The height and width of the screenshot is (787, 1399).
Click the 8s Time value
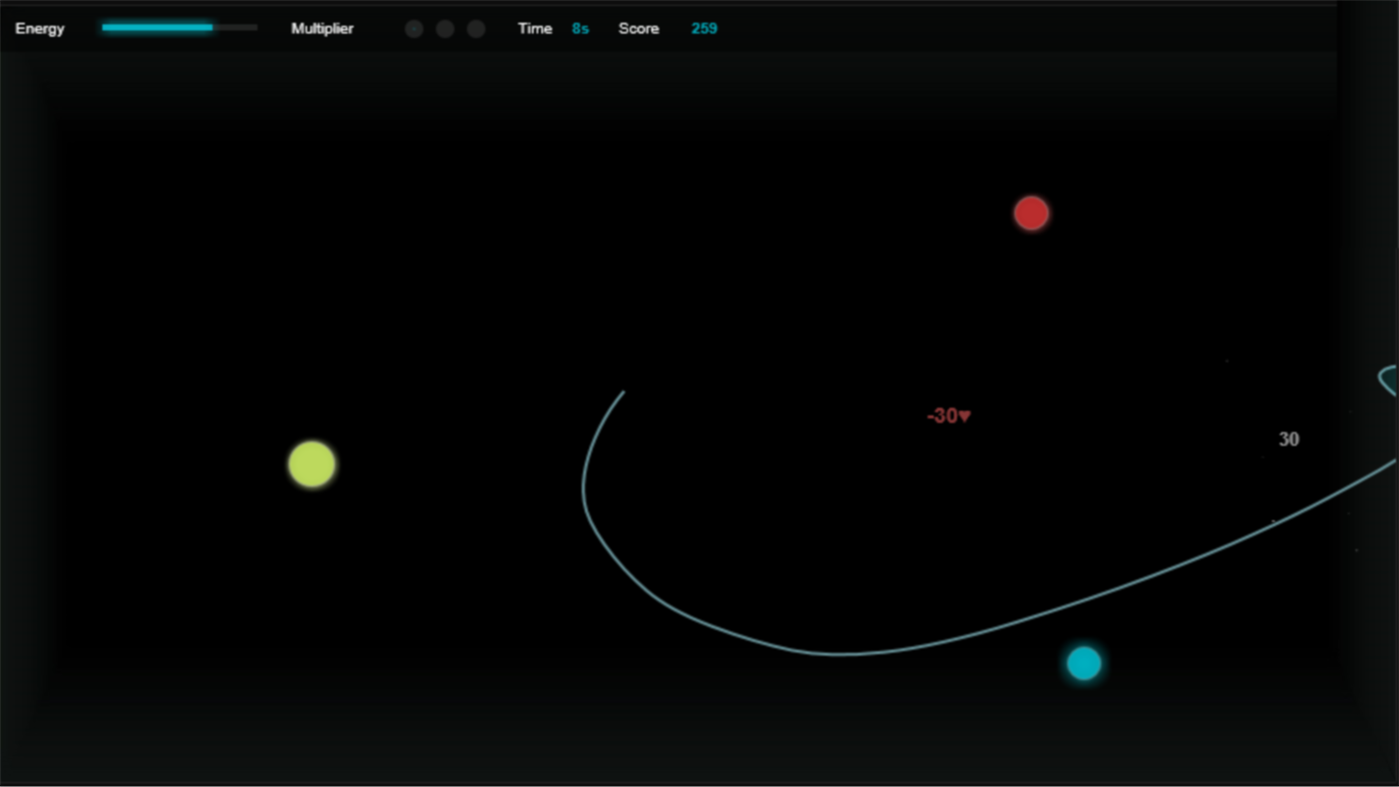point(580,28)
